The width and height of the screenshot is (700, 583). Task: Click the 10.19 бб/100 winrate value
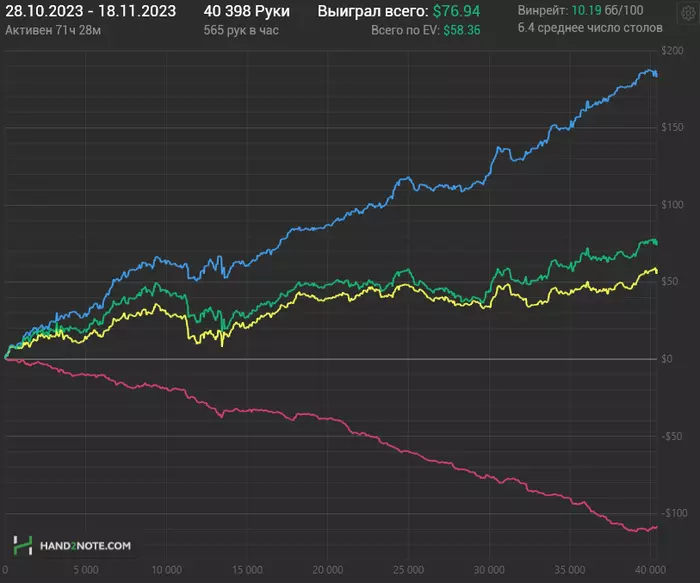pos(608,10)
